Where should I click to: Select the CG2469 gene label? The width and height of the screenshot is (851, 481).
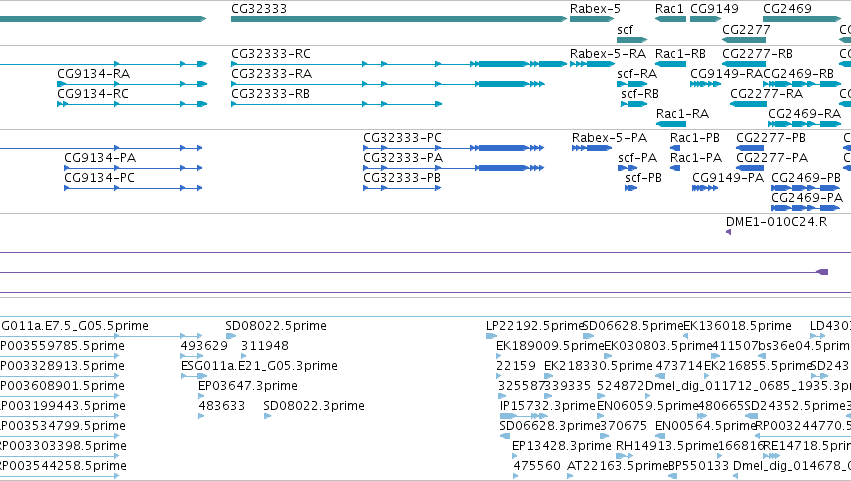point(787,9)
